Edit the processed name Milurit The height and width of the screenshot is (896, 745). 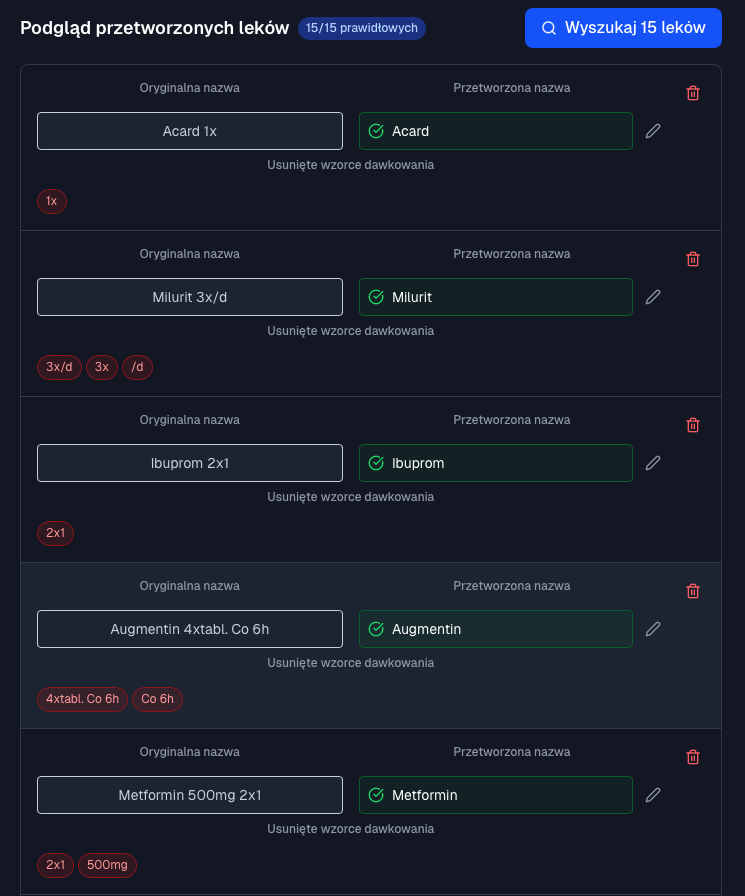click(653, 297)
